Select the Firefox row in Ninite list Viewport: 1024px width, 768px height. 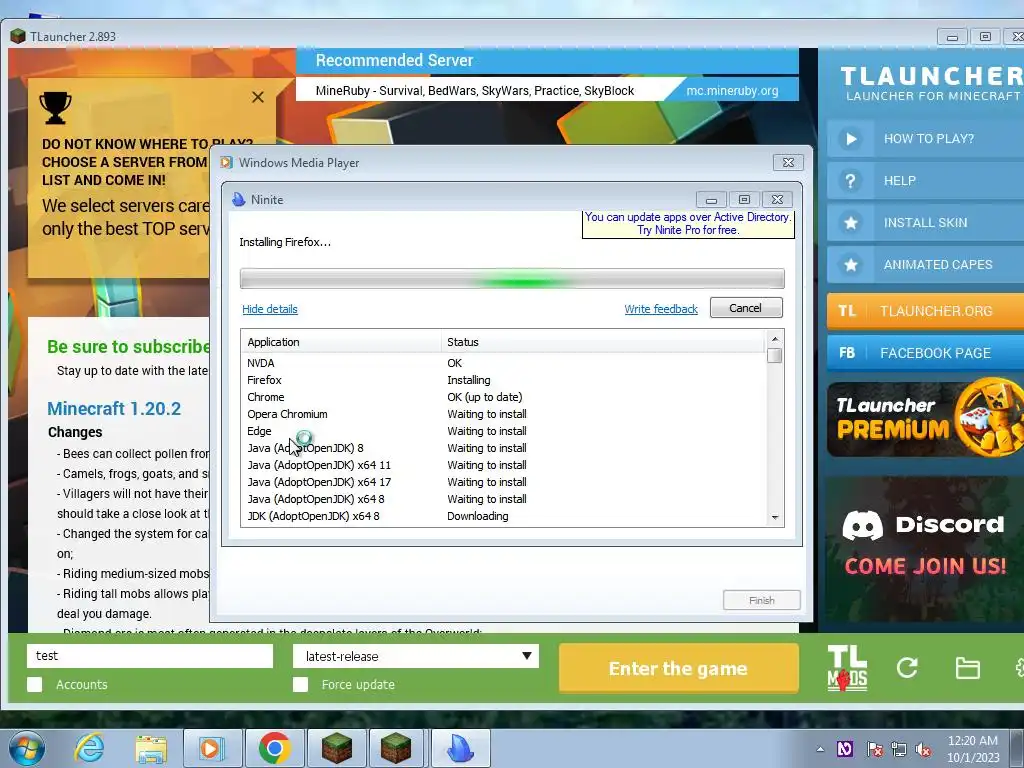tap(504, 380)
